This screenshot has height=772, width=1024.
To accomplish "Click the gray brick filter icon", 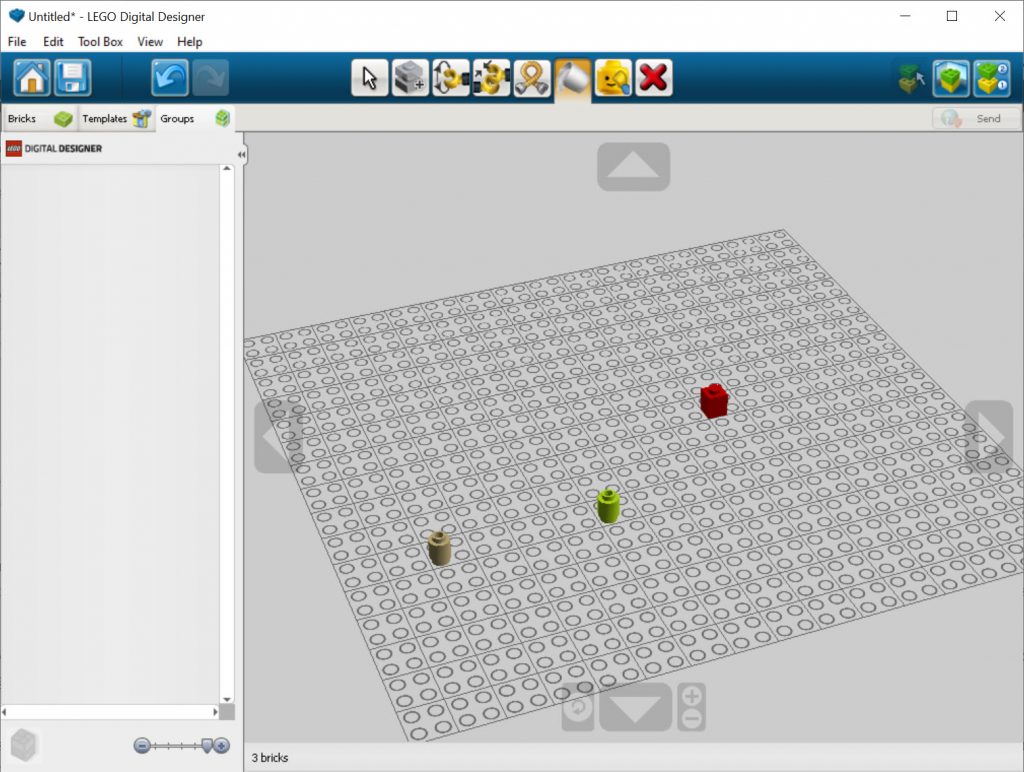I will coord(25,745).
